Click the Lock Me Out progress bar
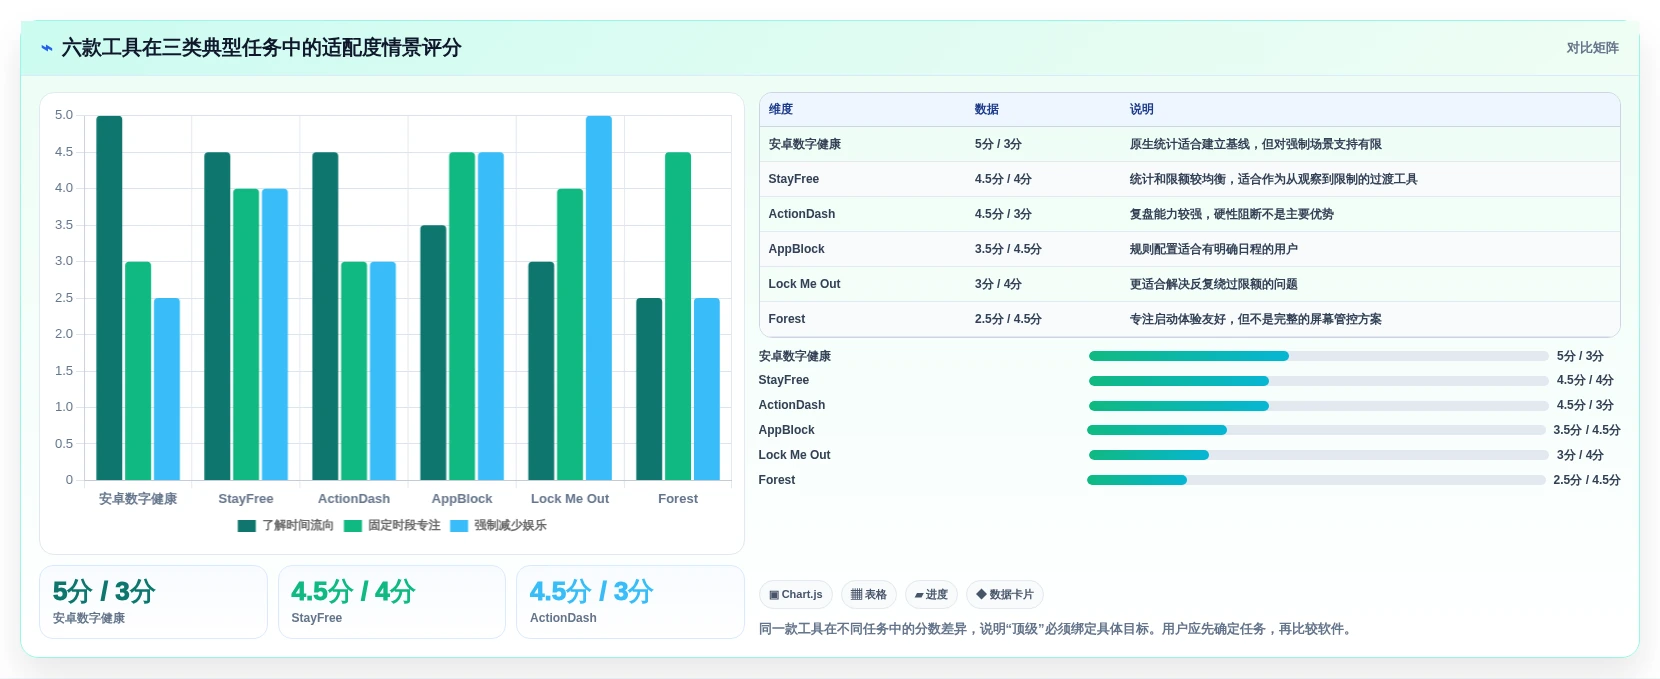The image size is (1660, 679). click(1318, 455)
